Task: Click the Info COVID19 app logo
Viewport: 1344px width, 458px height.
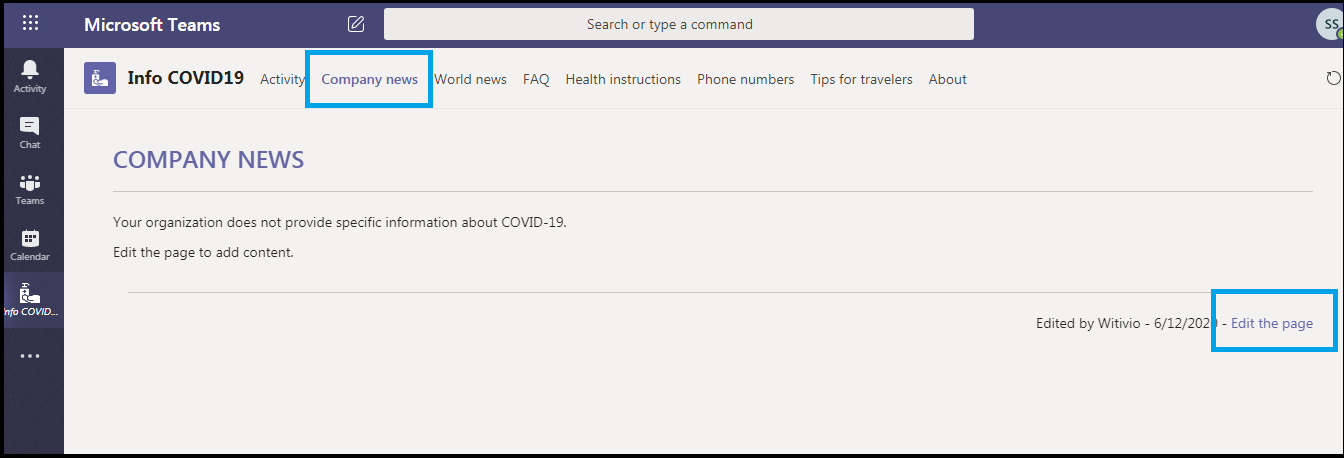Action: coord(100,78)
